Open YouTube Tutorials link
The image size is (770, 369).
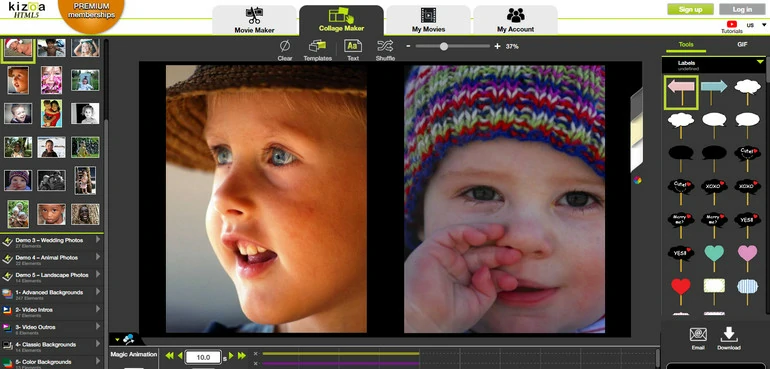[732, 27]
